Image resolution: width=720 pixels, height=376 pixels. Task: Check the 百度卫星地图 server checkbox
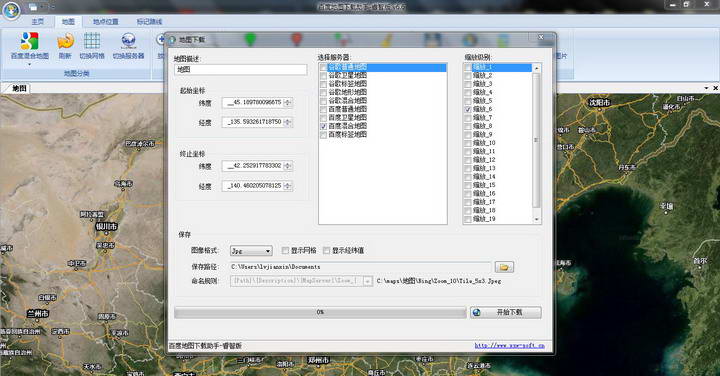coord(323,118)
